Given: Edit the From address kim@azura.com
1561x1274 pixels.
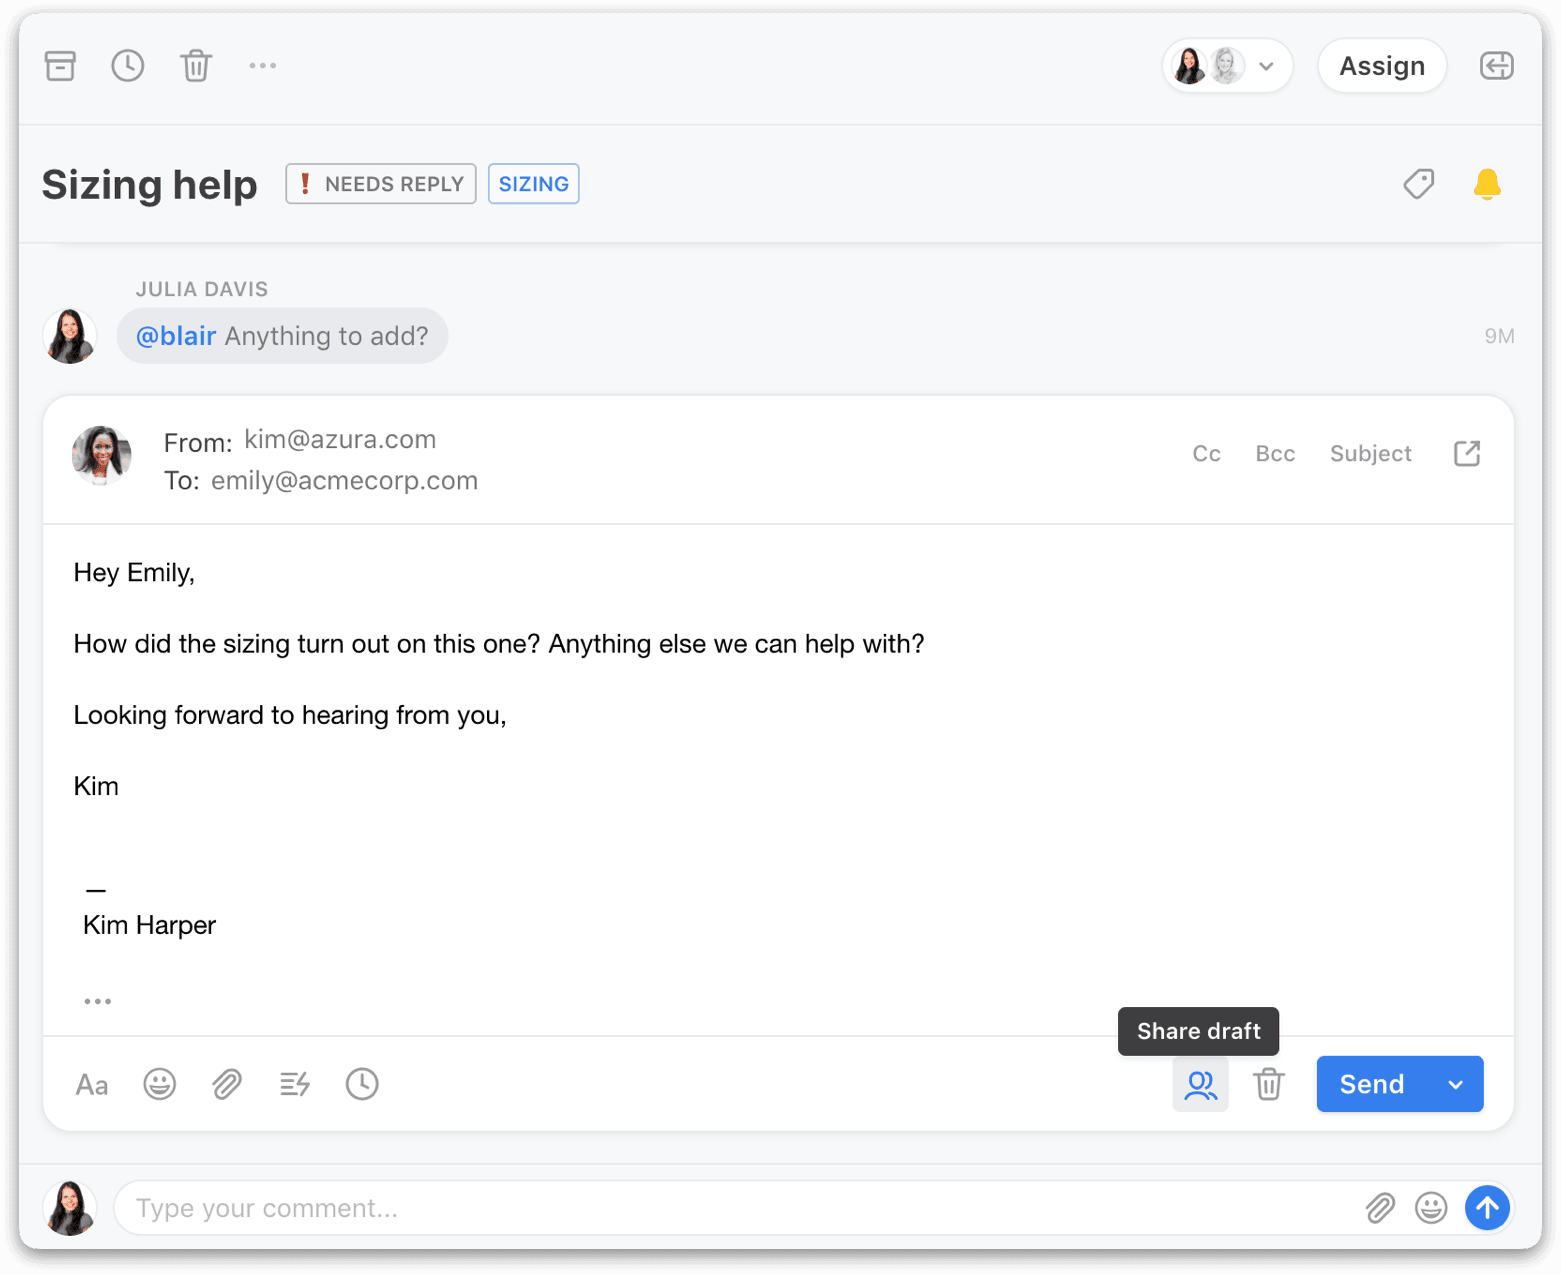Looking at the screenshot, I should pyautogui.click(x=340, y=440).
